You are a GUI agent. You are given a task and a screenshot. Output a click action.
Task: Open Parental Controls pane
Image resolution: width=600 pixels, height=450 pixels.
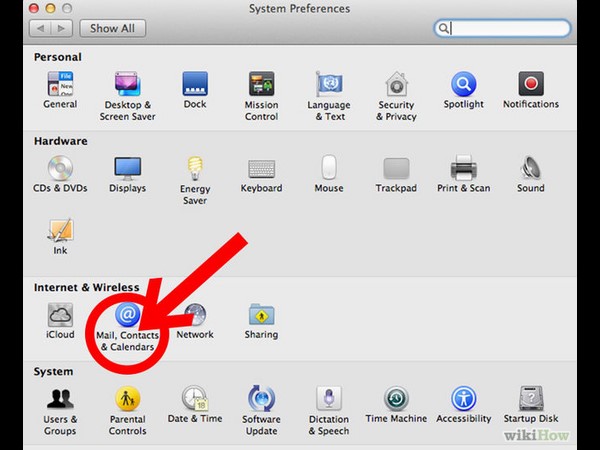tap(127, 401)
